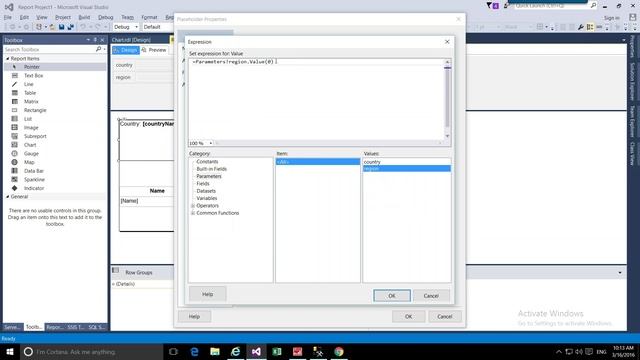640x360 pixels.
Task: Select Parameters in the Category list
Action: pos(209,176)
